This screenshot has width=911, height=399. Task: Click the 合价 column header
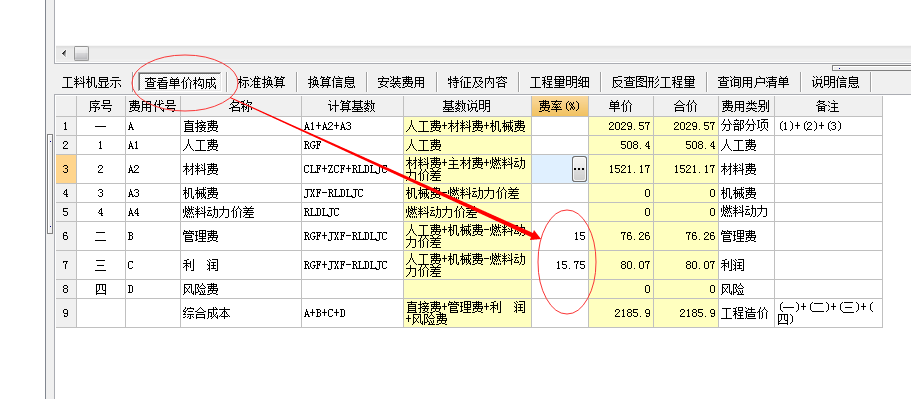pyautogui.click(x=686, y=106)
